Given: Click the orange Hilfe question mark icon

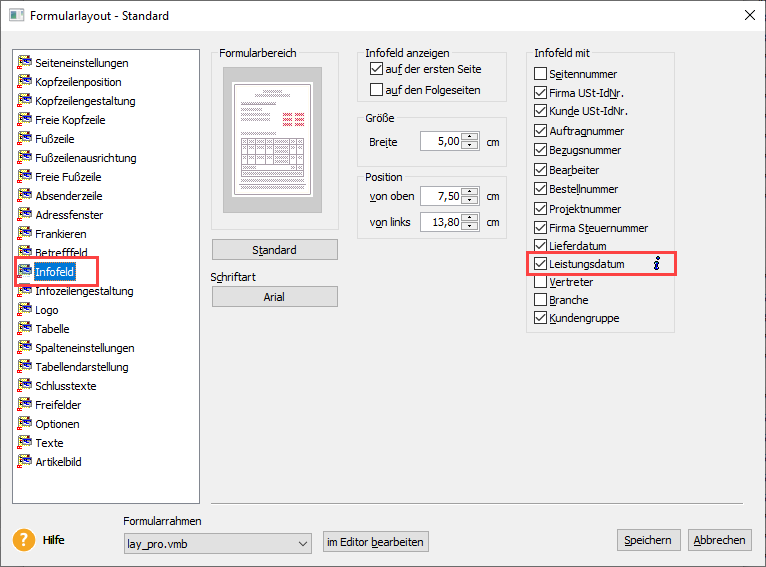Looking at the screenshot, I should coord(24,540).
